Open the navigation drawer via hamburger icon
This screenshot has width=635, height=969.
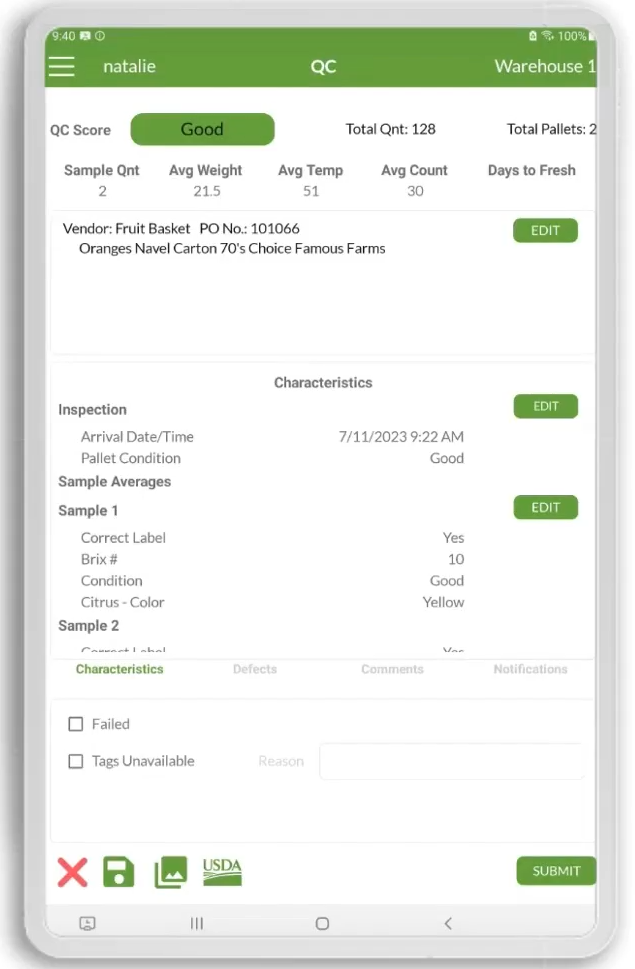[61, 67]
